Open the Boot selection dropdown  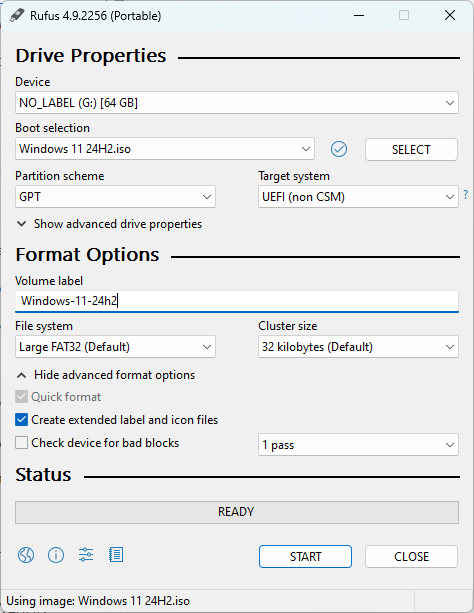165,149
